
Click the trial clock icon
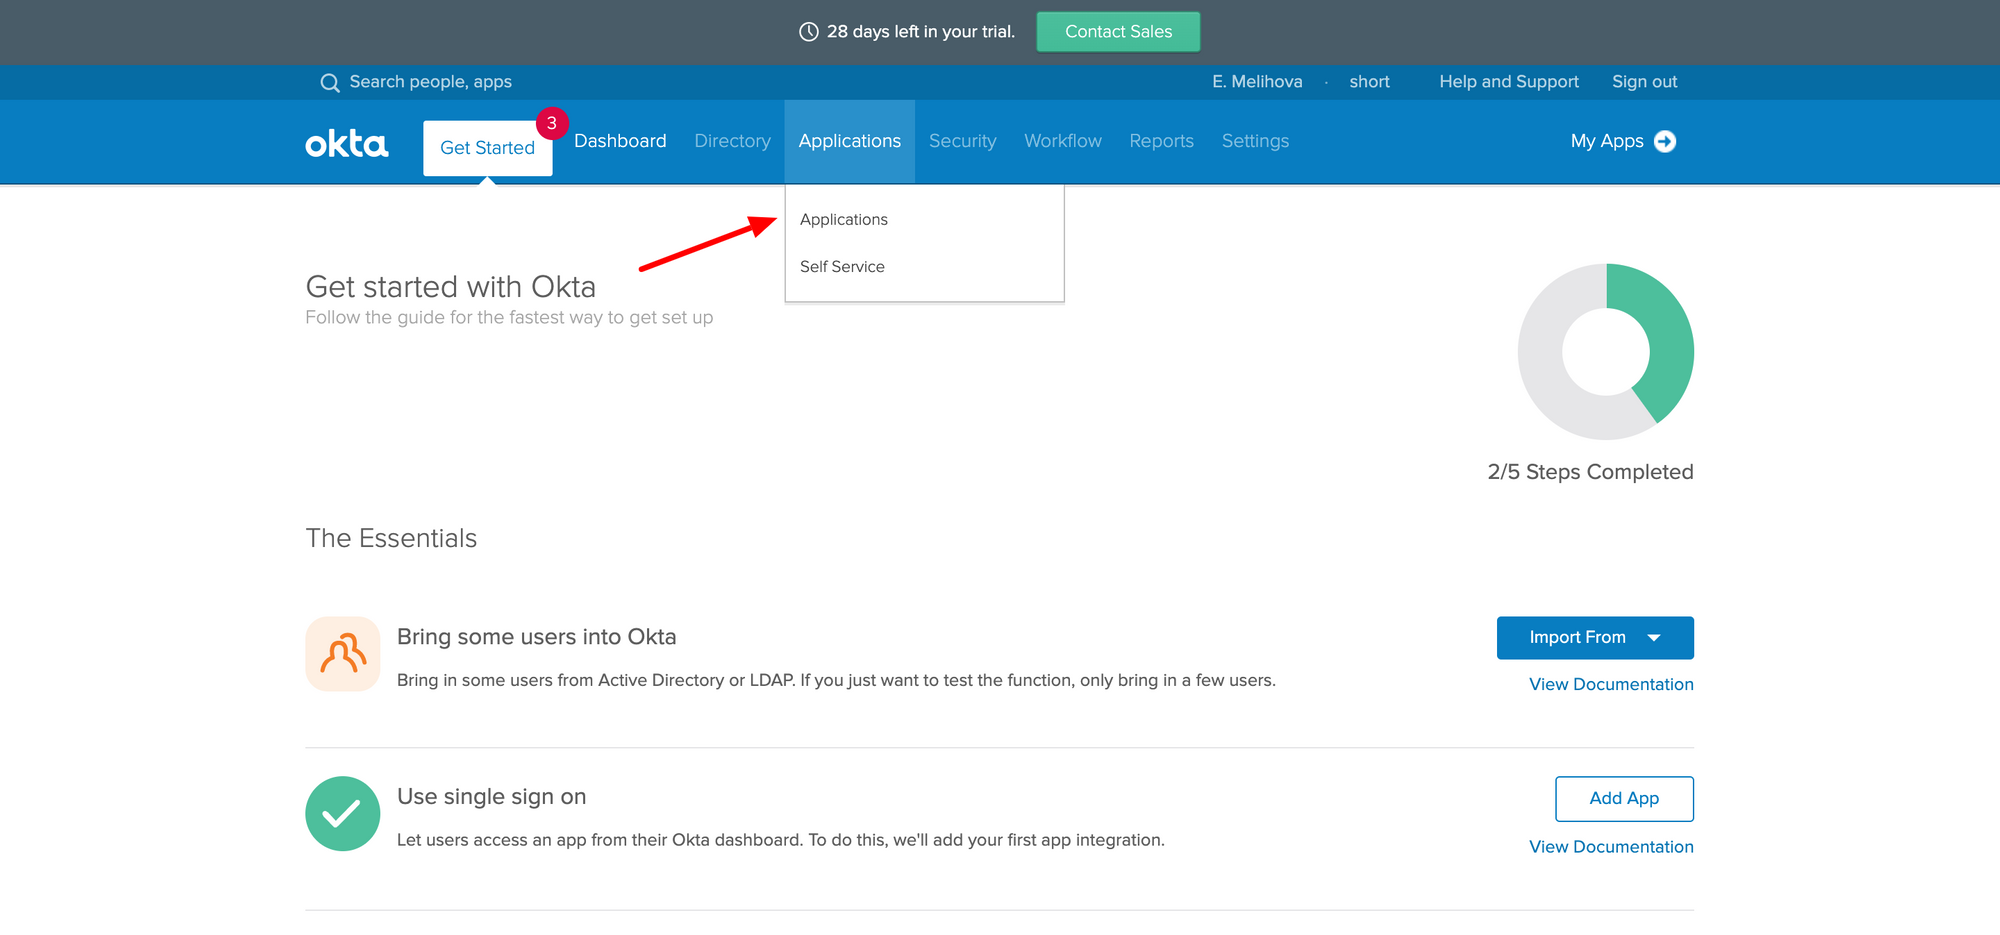click(809, 32)
